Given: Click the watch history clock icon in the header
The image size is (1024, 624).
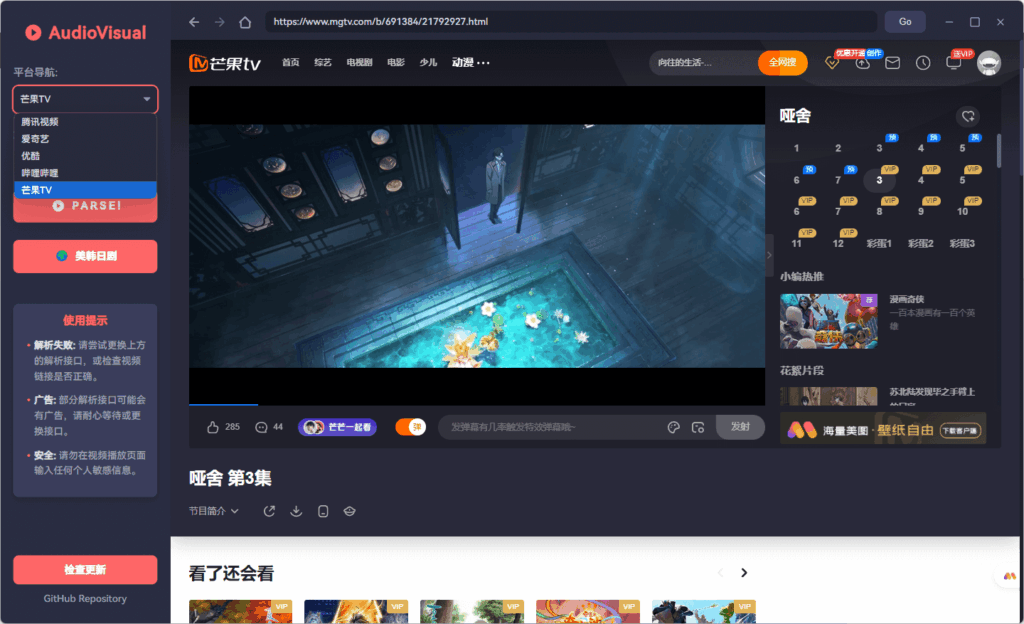Looking at the screenshot, I should (924, 62).
